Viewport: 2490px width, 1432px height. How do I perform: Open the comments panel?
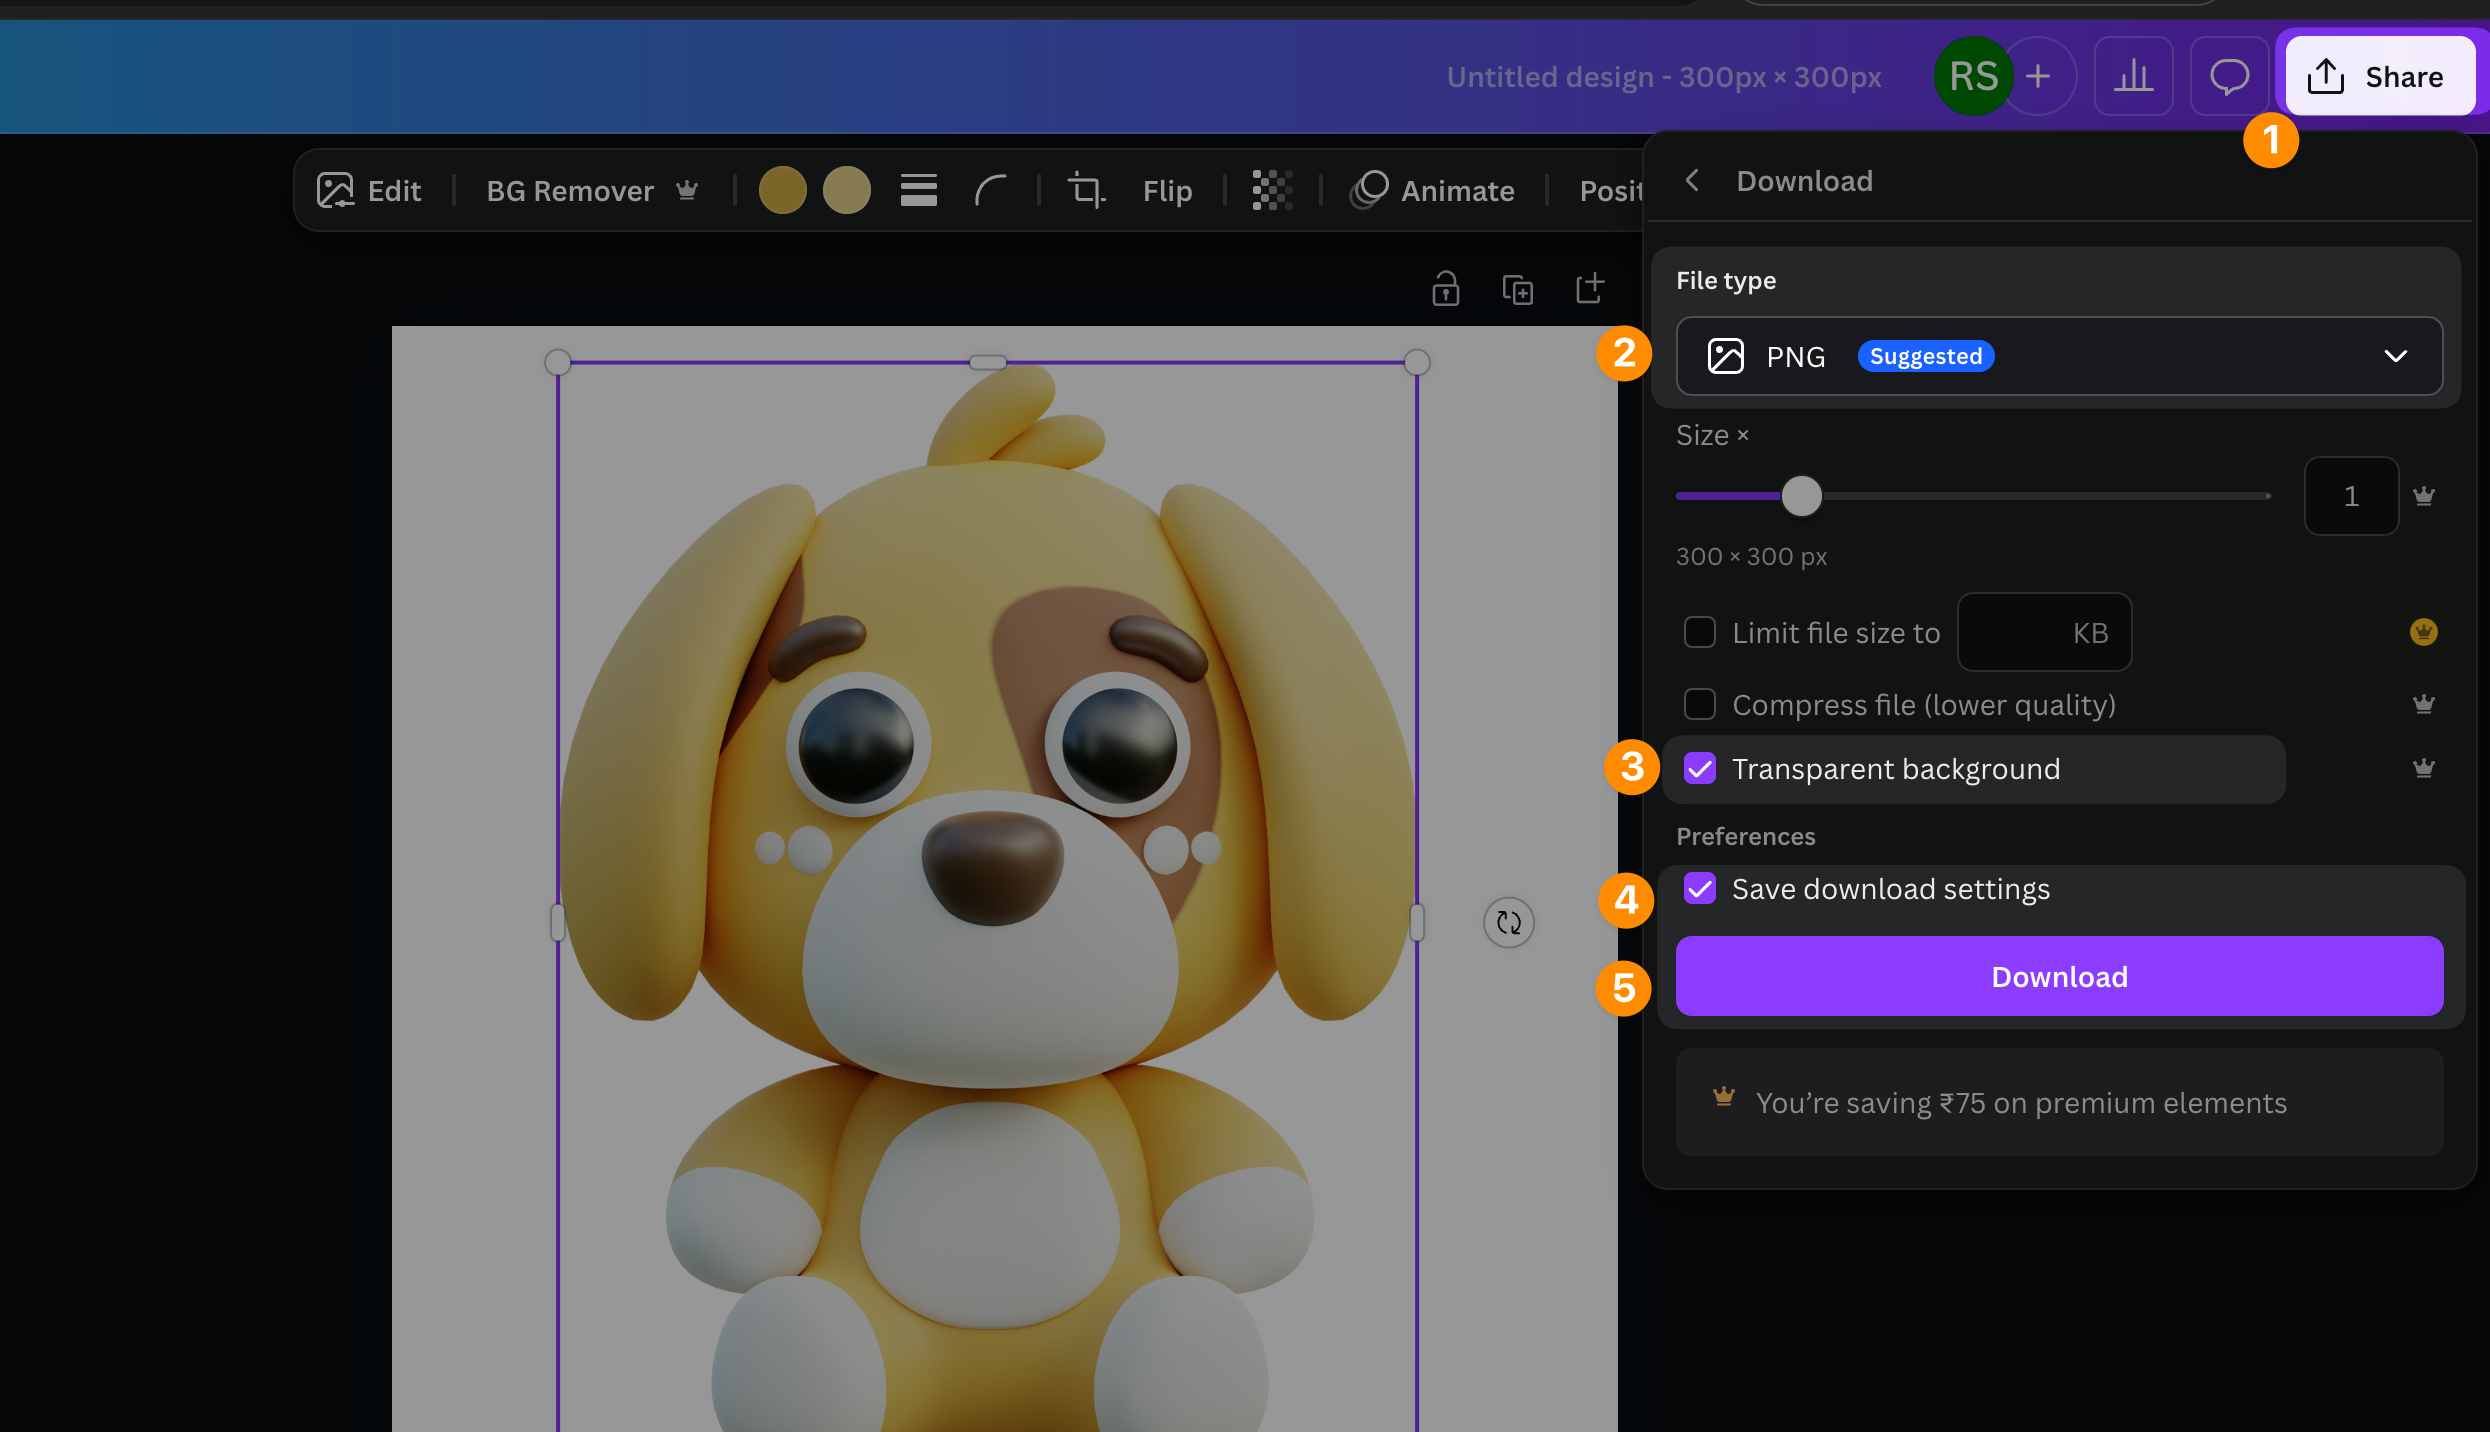(x=2229, y=76)
